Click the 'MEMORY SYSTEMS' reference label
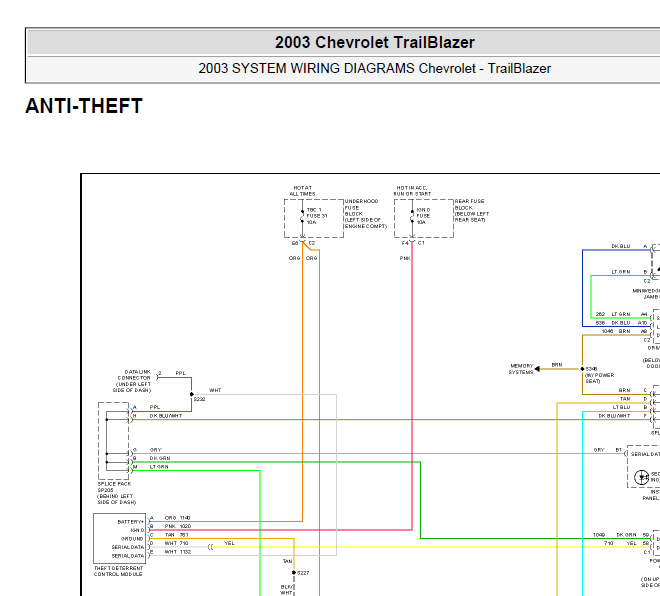The height and width of the screenshot is (596, 660). tap(522, 369)
